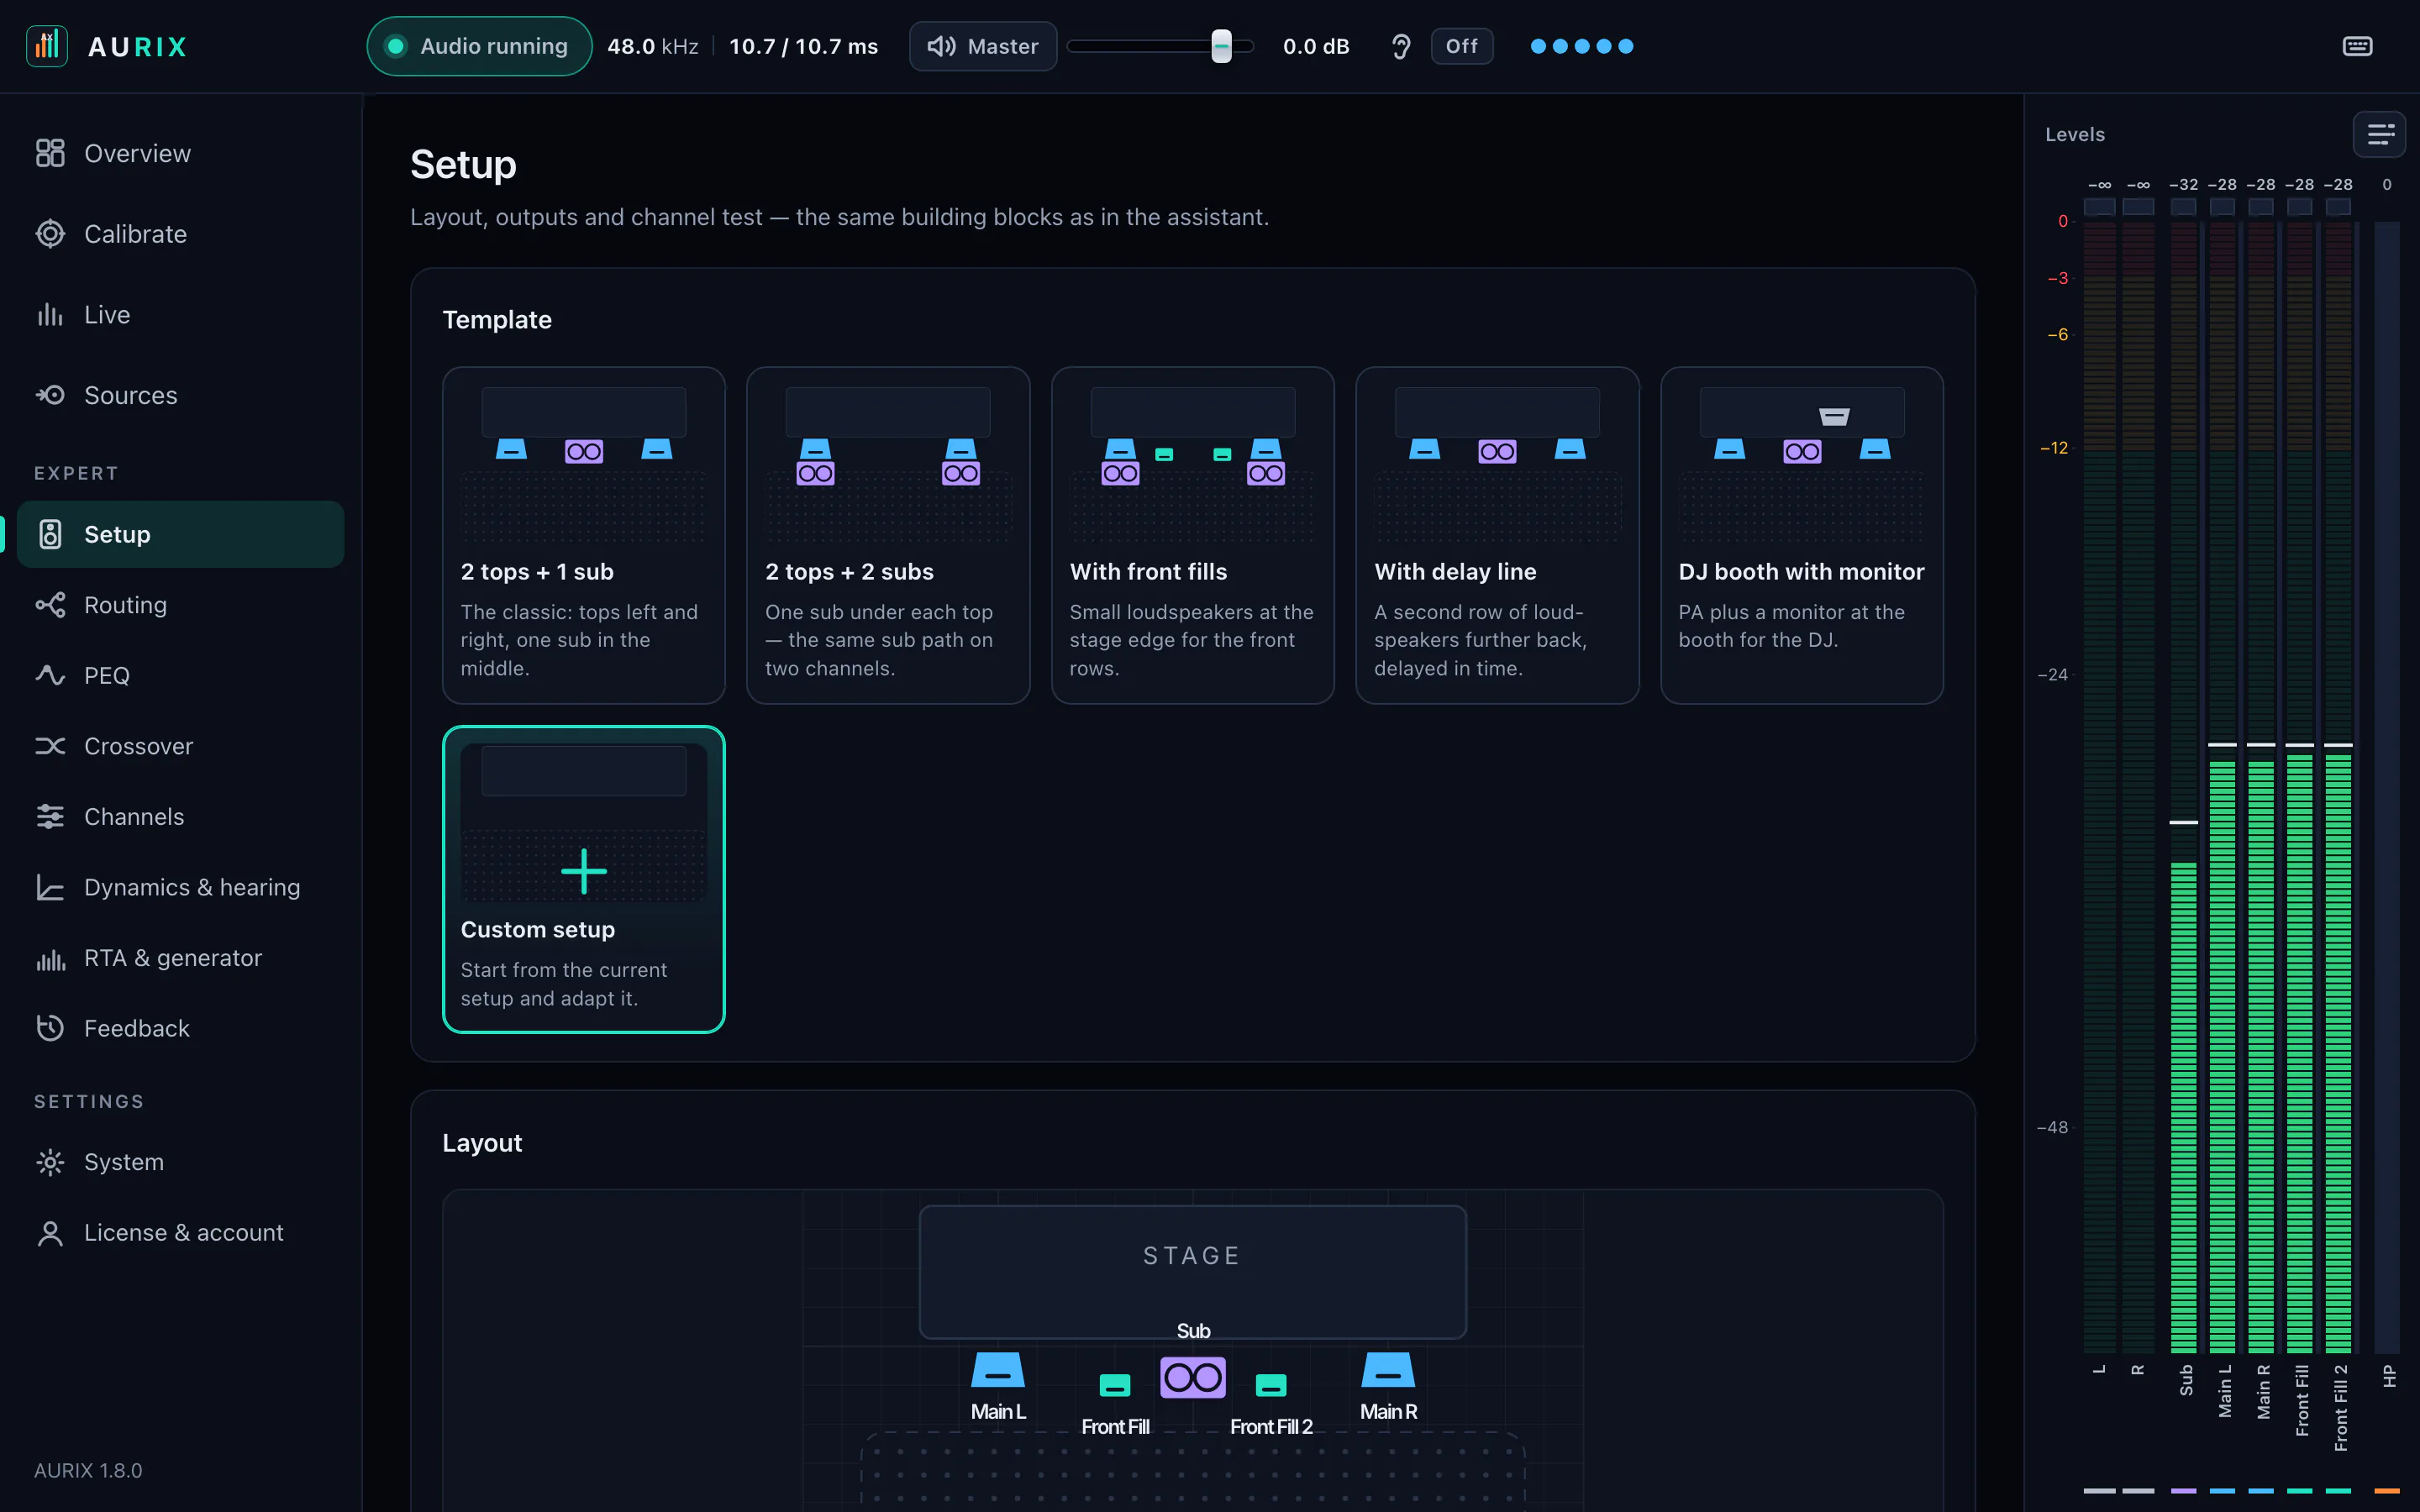Click the Channels sliders icon
2420x1512 pixels.
tap(50, 816)
